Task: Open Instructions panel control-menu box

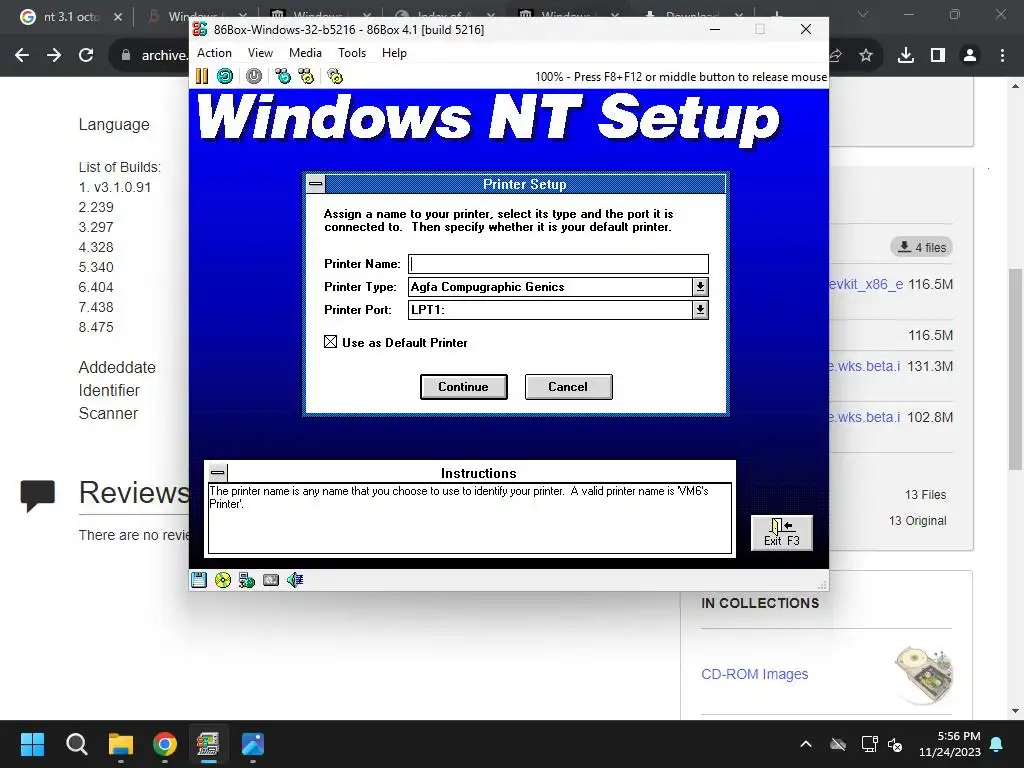Action: [x=218, y=472]
